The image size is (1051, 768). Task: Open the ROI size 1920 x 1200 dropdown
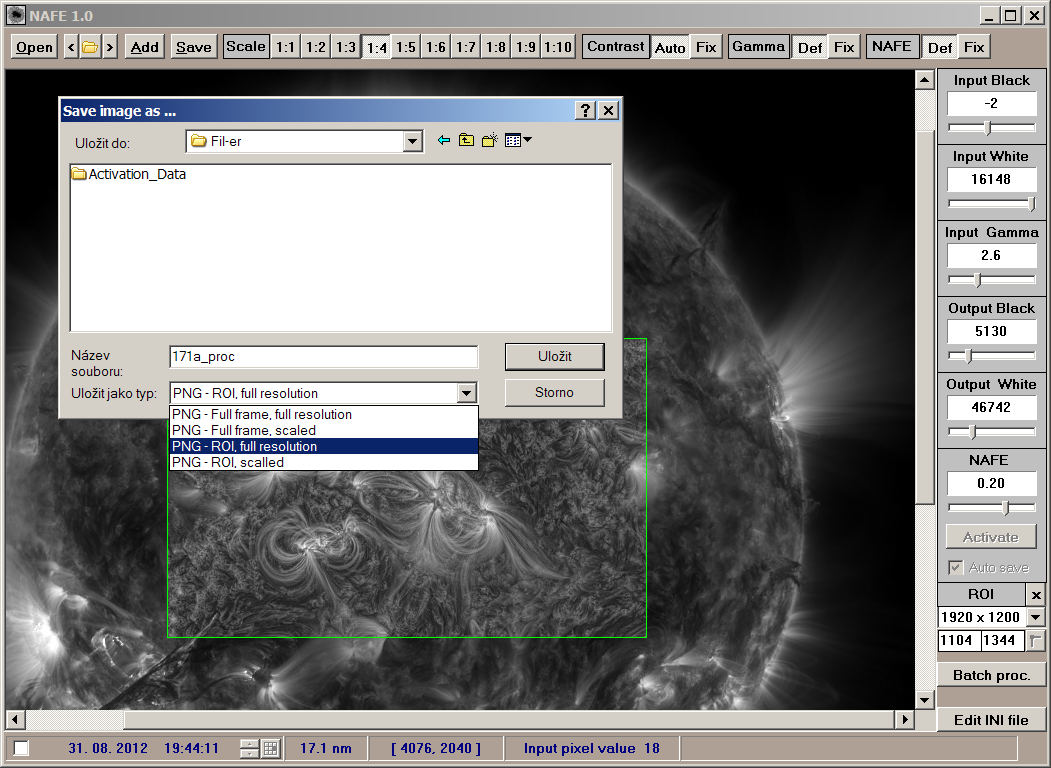coord(1035,618)
